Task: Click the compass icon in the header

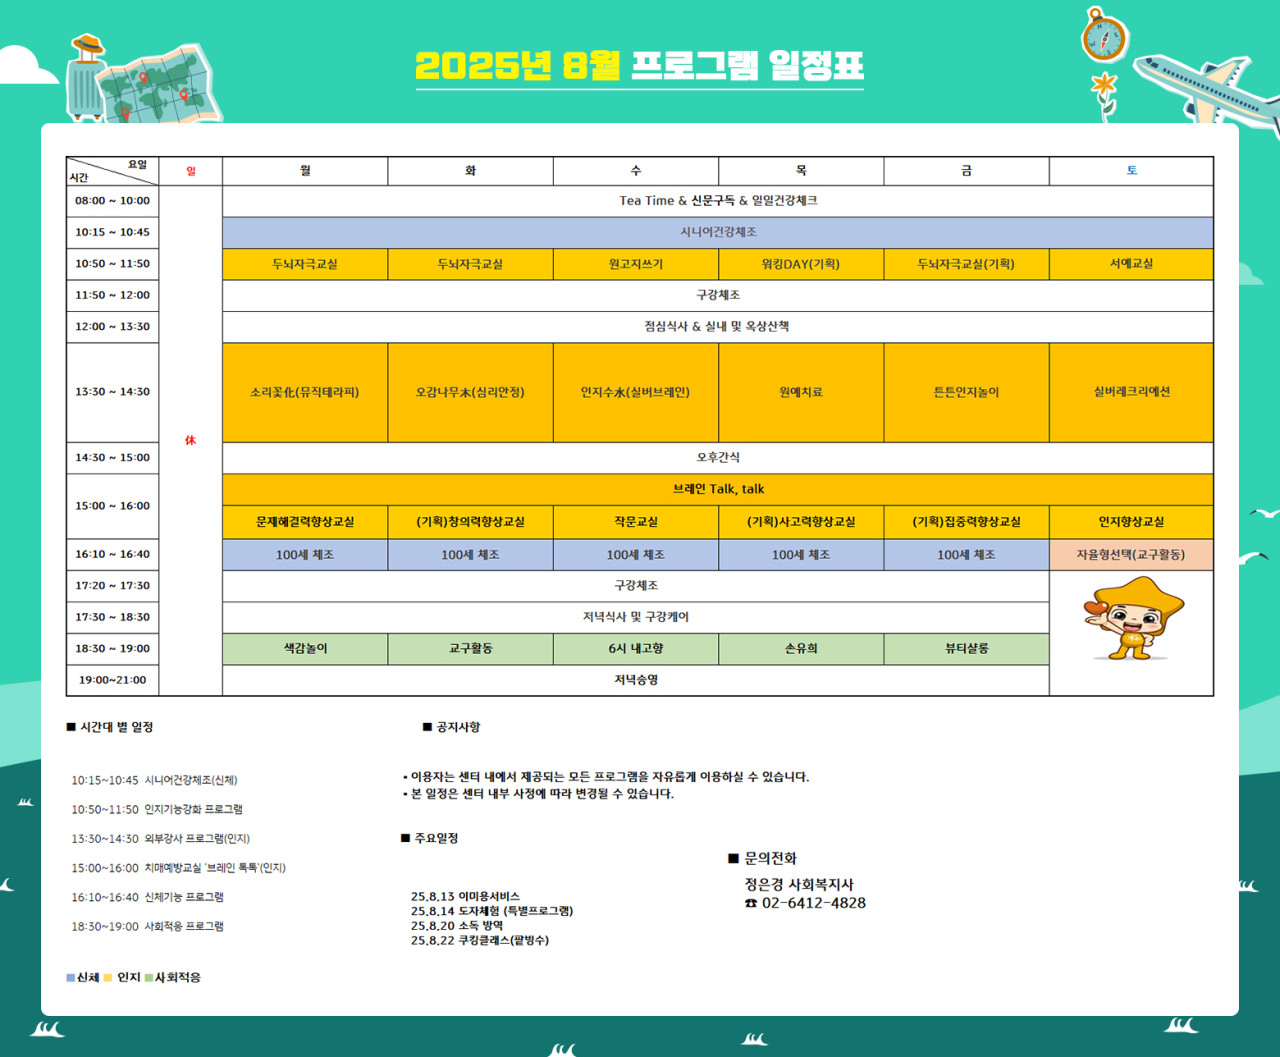Action: click(x=1104, y=37)
